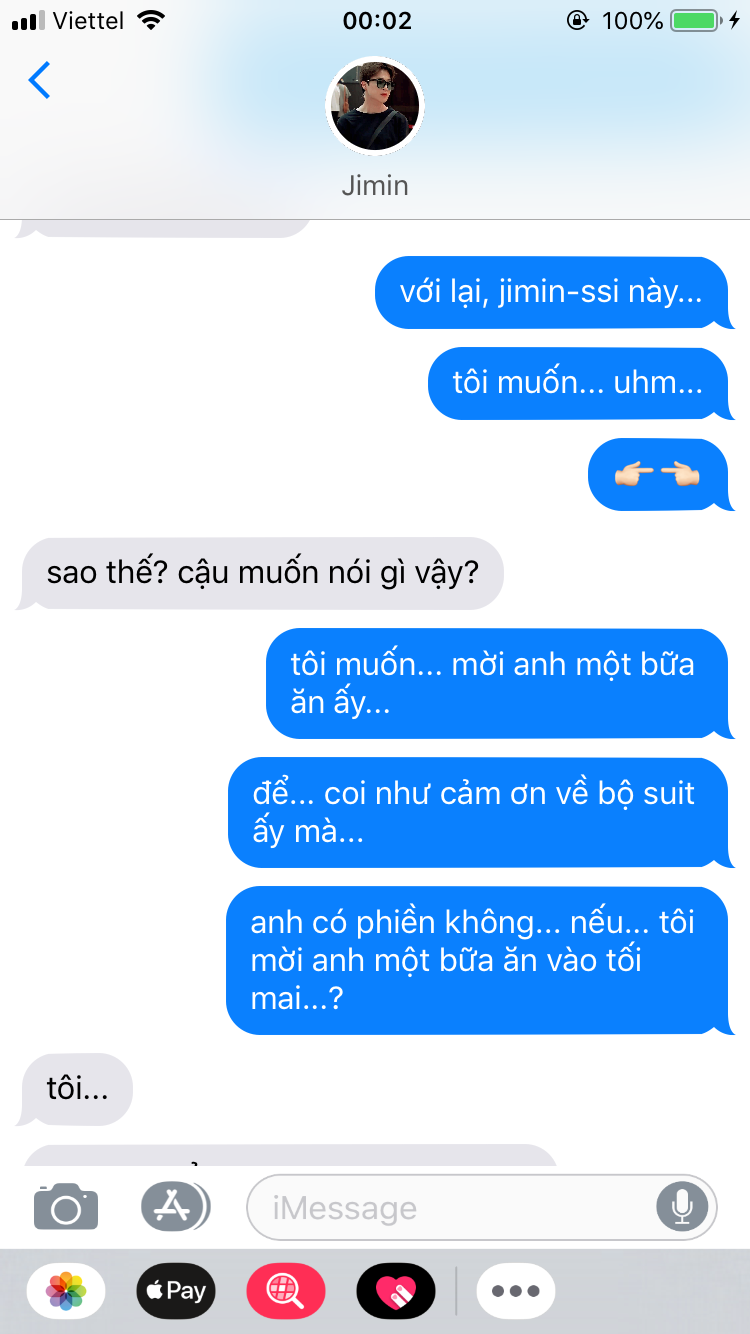Tap the back chevron arrow
Screen dimensions: 750x1334
[x=39, y=80]
